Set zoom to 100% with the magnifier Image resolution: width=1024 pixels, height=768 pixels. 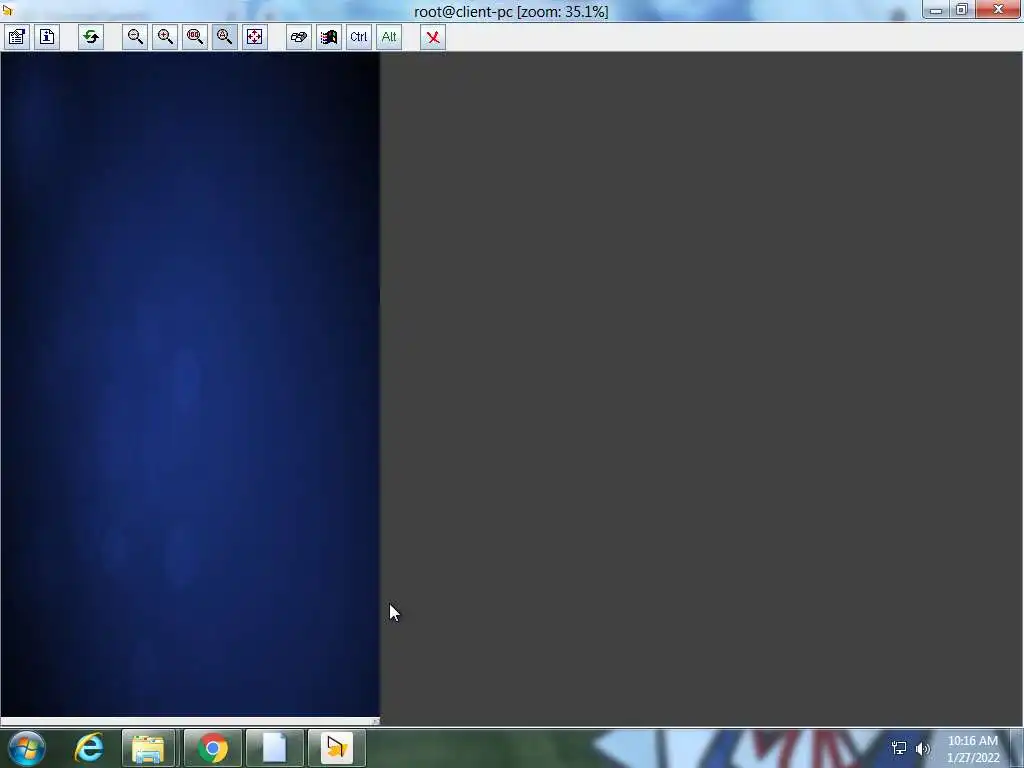coord(195,37)
